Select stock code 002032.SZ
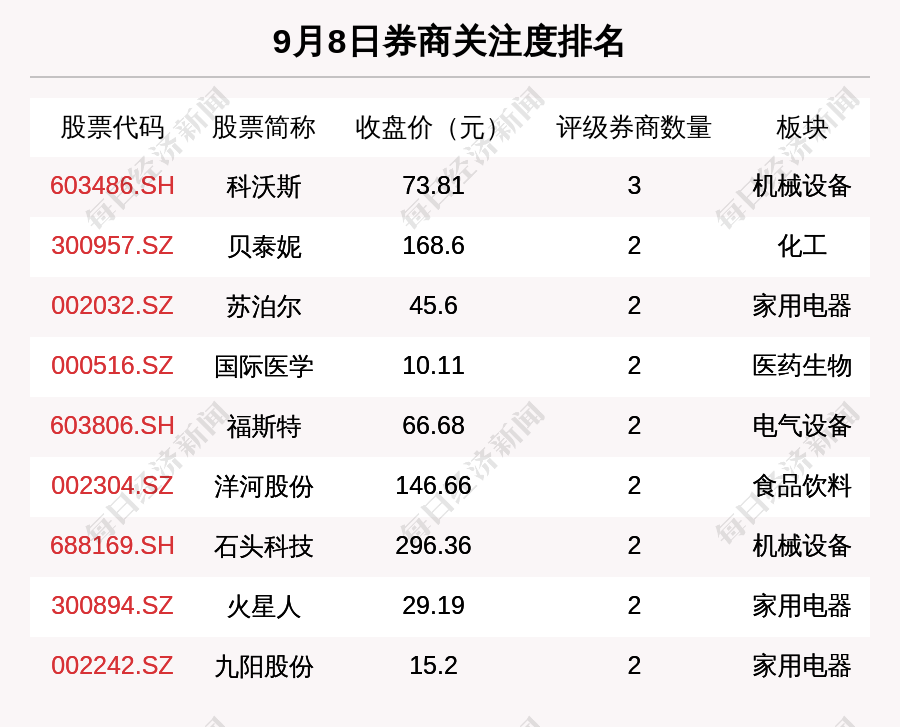The width and height of the screenshot is (900, 727). click(x=112, y=306)
